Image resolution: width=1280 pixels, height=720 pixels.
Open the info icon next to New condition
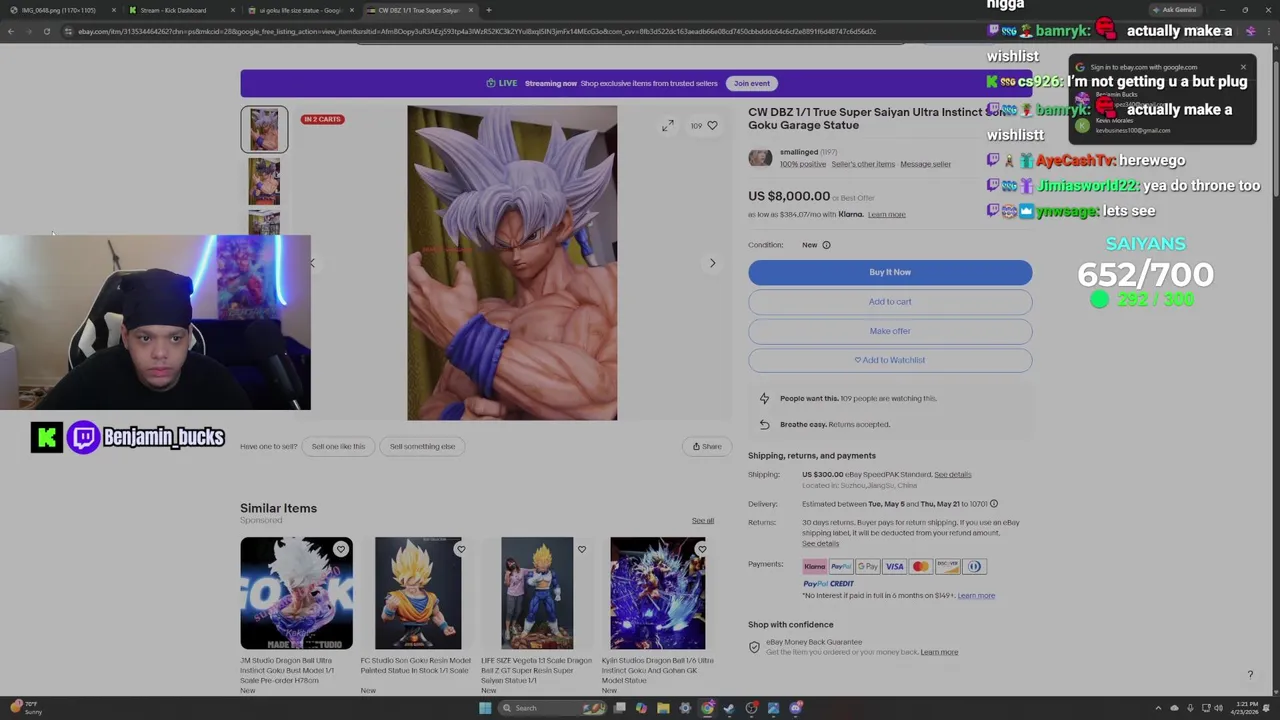(x=826, y=245)
